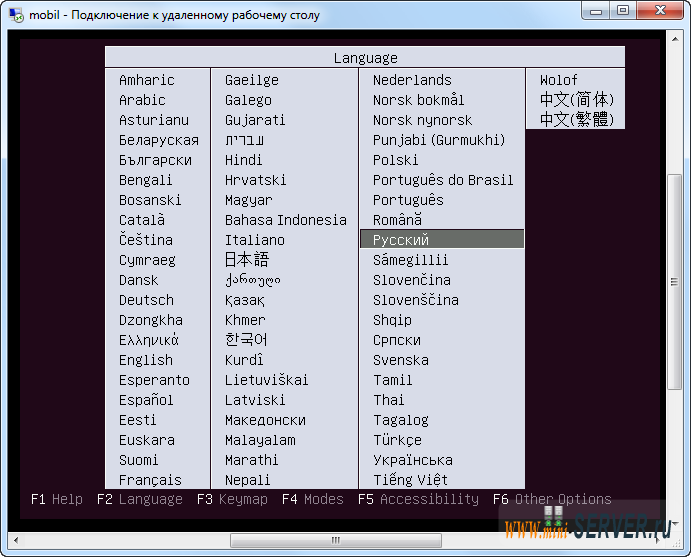Open F1 Help option

pyautogui.click(x=57, y=499)
